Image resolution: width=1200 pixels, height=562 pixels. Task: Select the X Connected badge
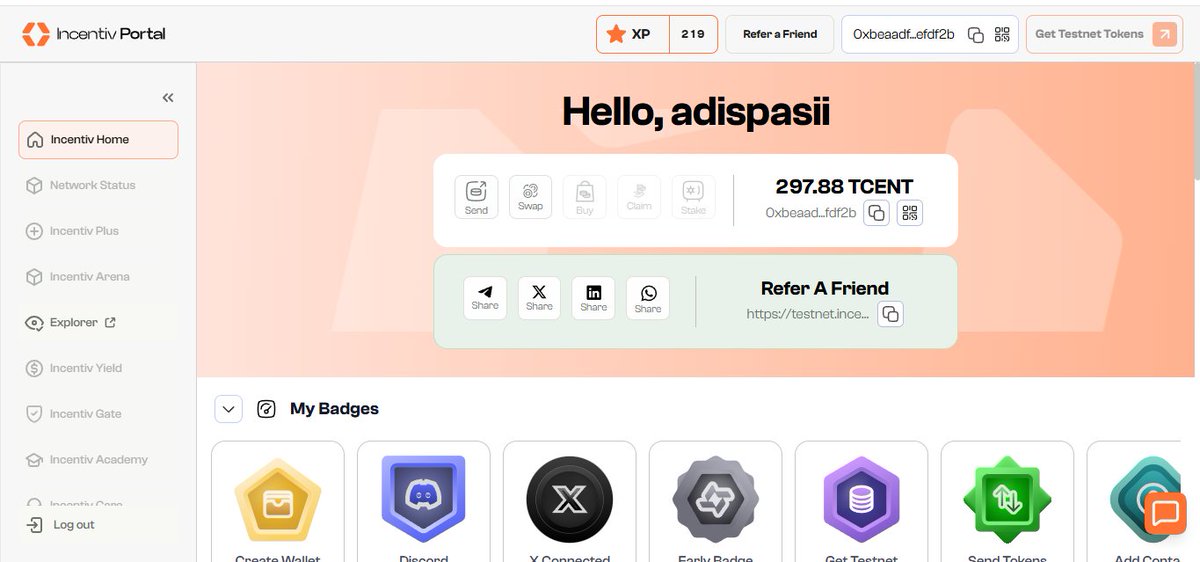click(x=570, y=502)
